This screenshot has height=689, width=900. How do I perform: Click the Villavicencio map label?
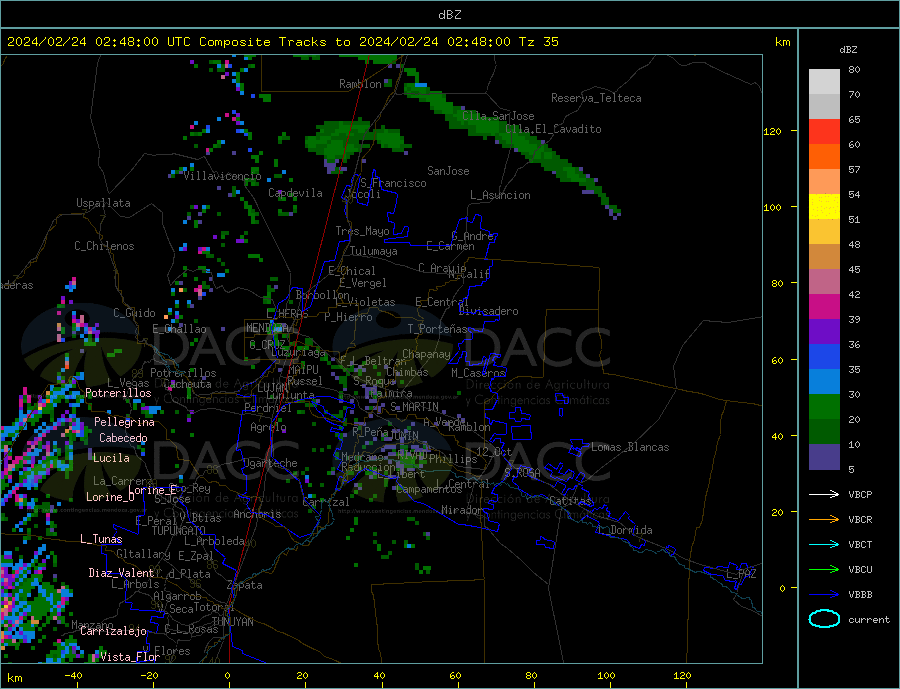222,176
